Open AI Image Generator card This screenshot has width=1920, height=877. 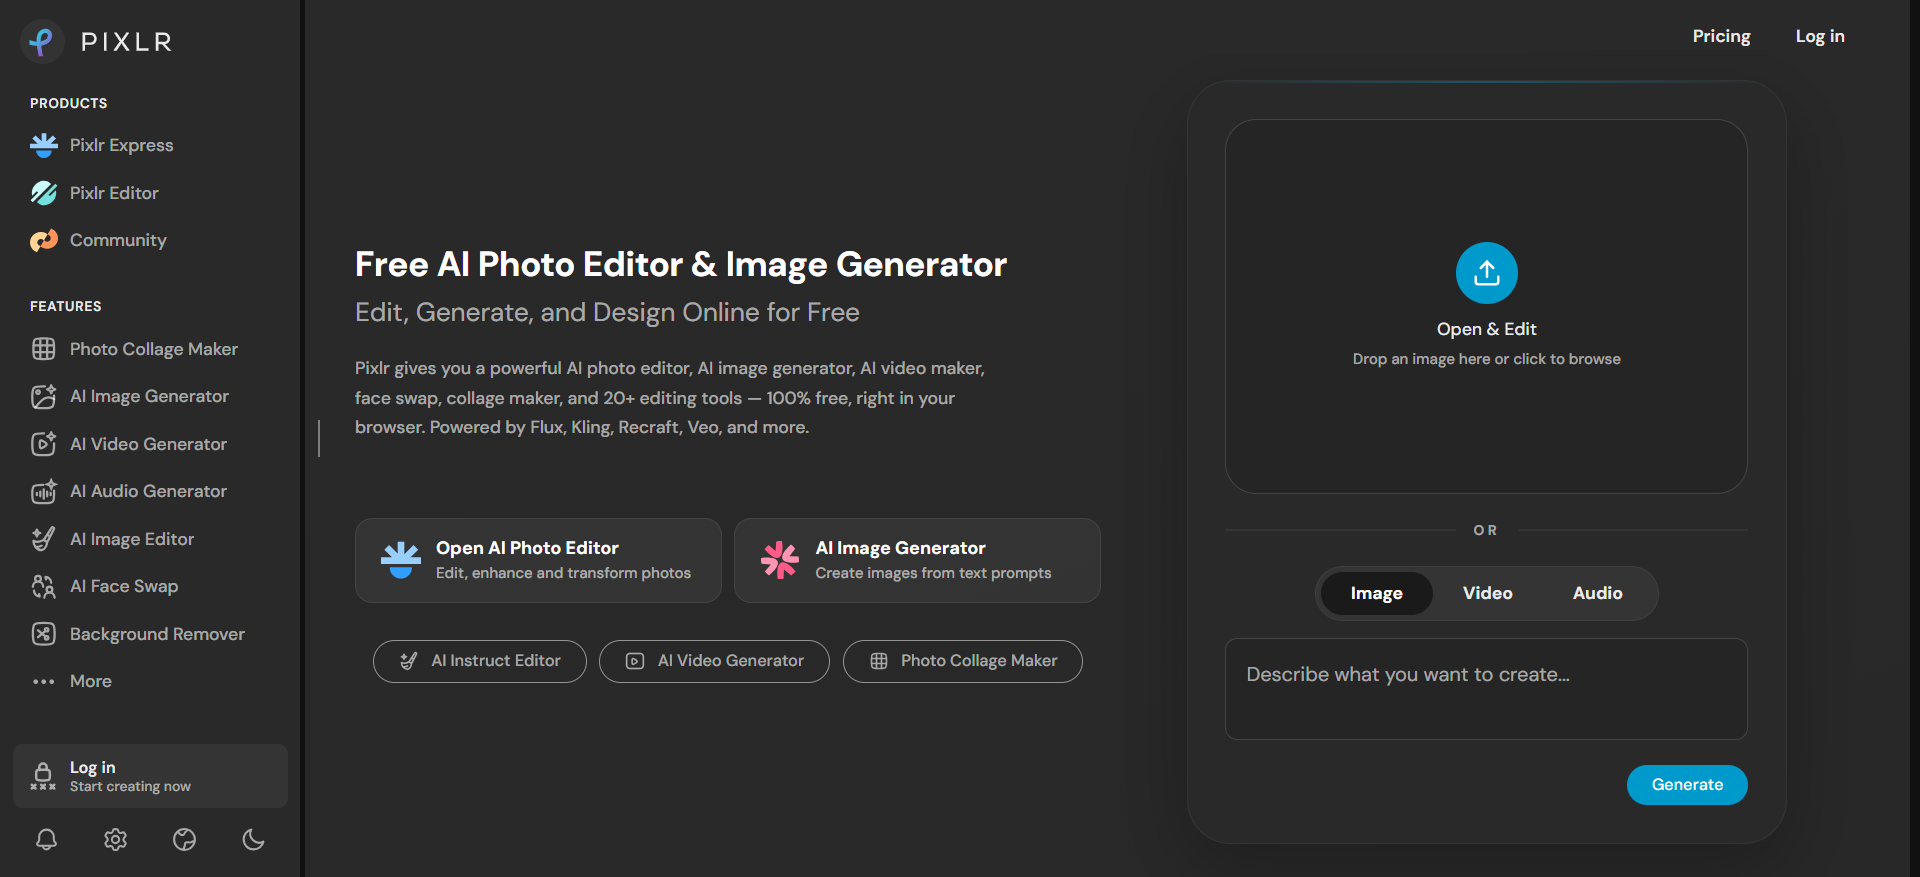(917, 560)
